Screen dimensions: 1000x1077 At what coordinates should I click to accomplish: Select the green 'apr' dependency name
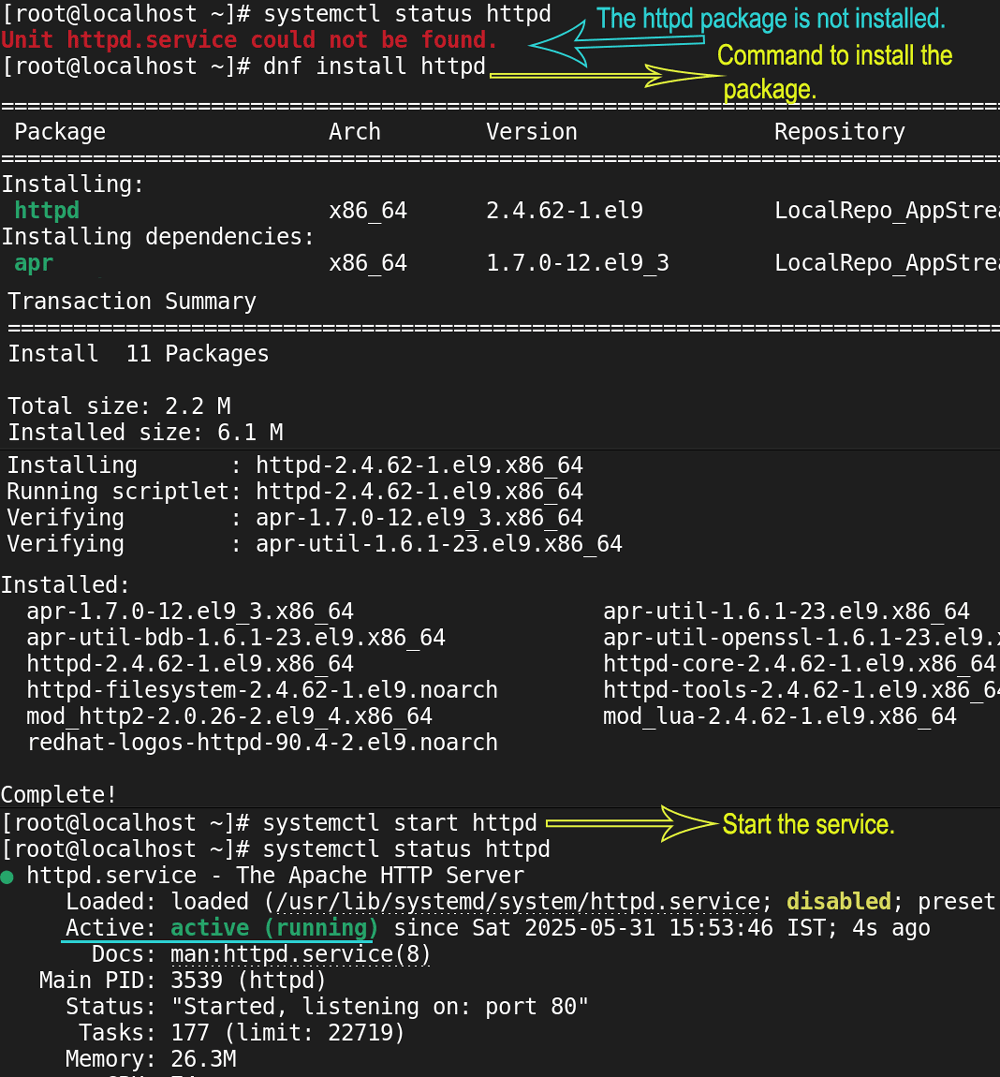(34, 263)
